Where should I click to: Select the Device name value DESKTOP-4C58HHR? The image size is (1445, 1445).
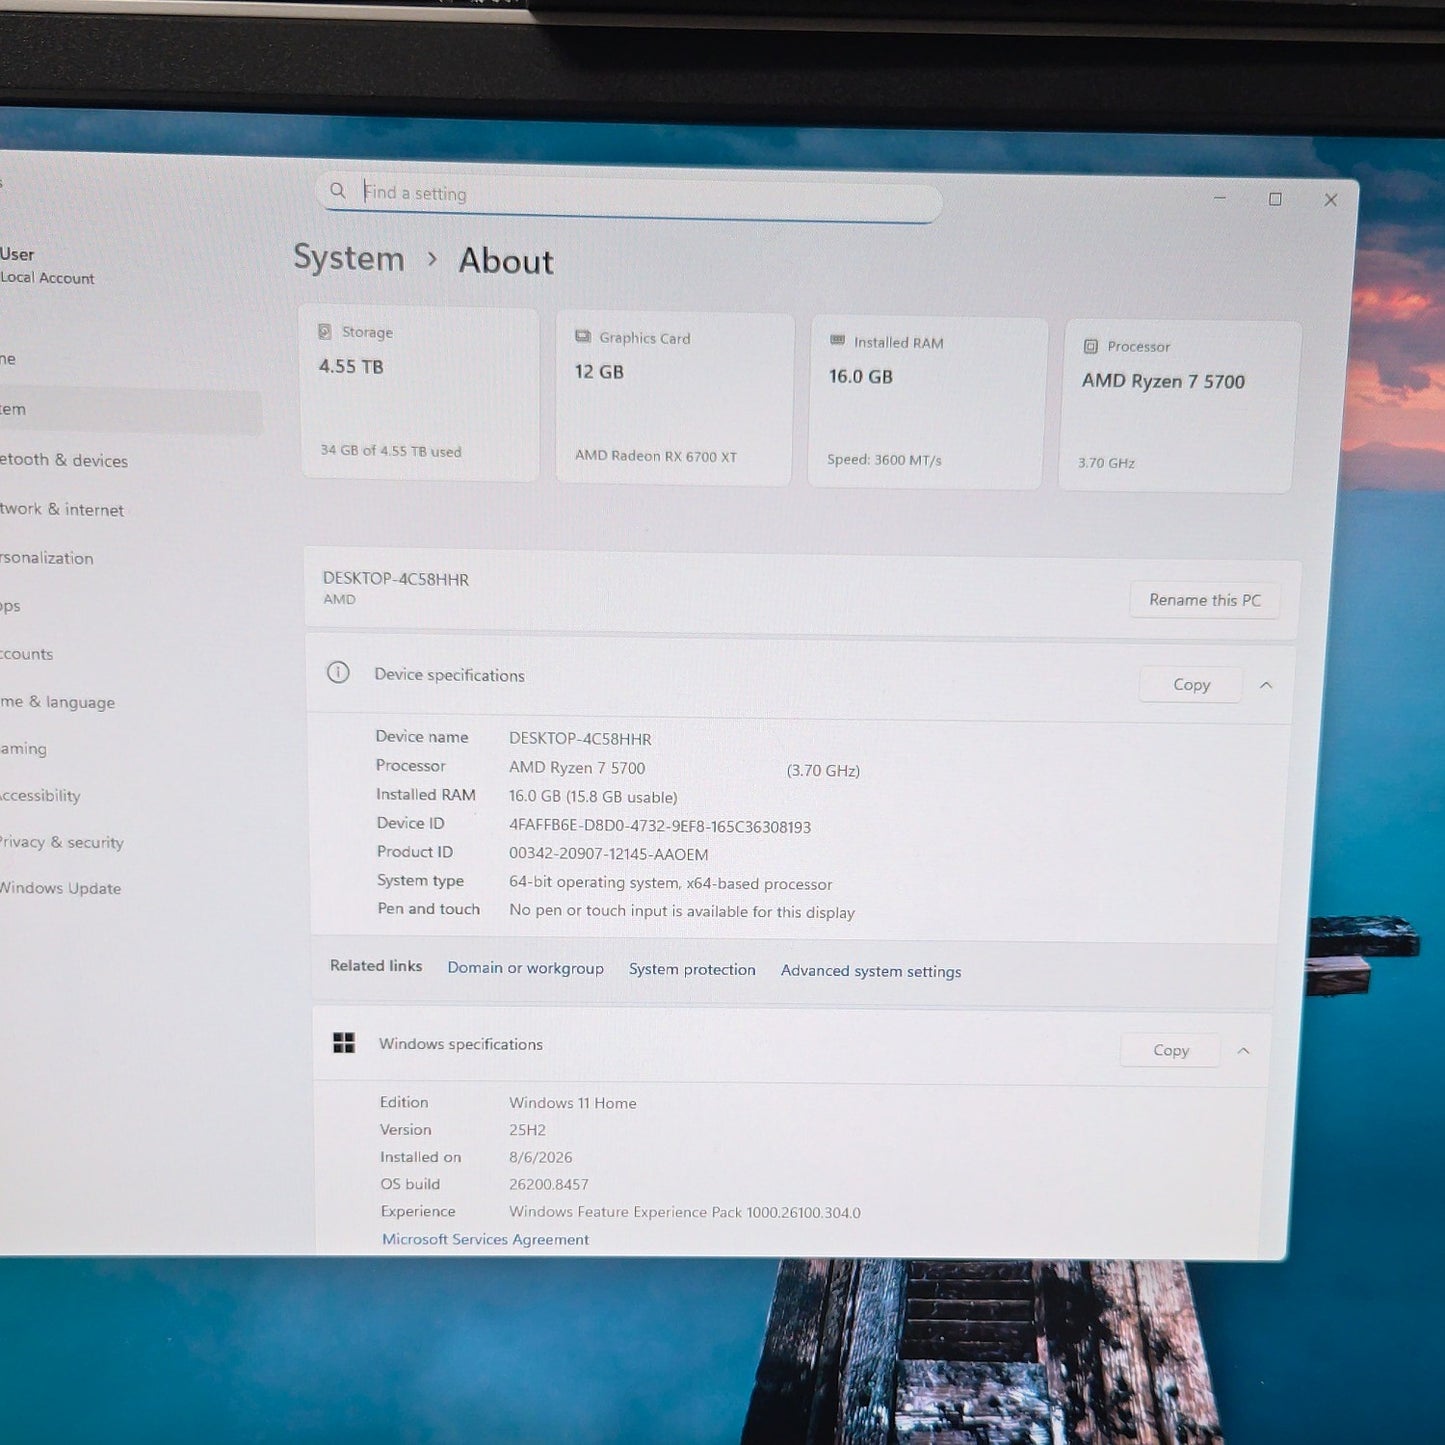pyautogui.click(x=580, y=739)
